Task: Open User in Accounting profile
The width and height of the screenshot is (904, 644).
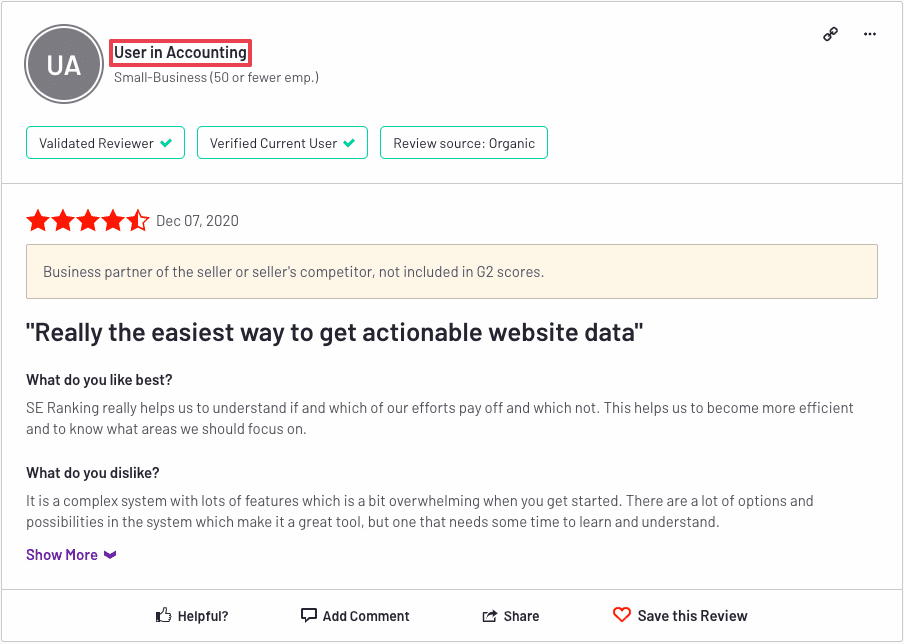Action: (180, 52)
